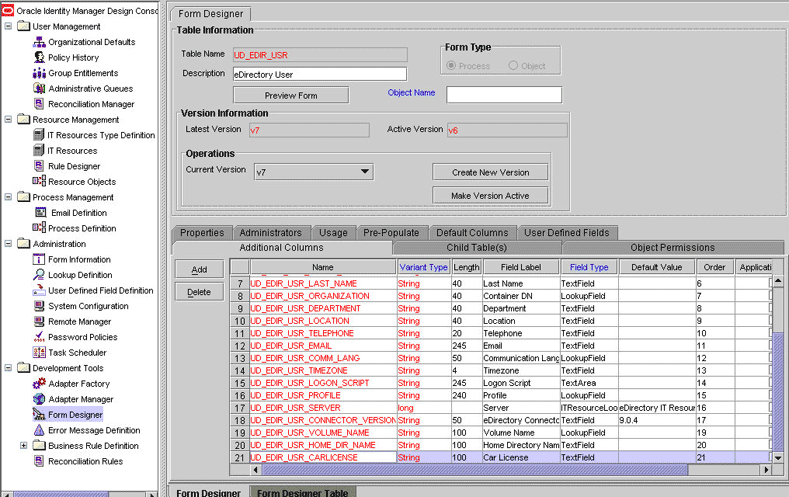Select the Process form type radio
Image resolution: width=789 pixels, height=497 pixels.
coord(451,65)
